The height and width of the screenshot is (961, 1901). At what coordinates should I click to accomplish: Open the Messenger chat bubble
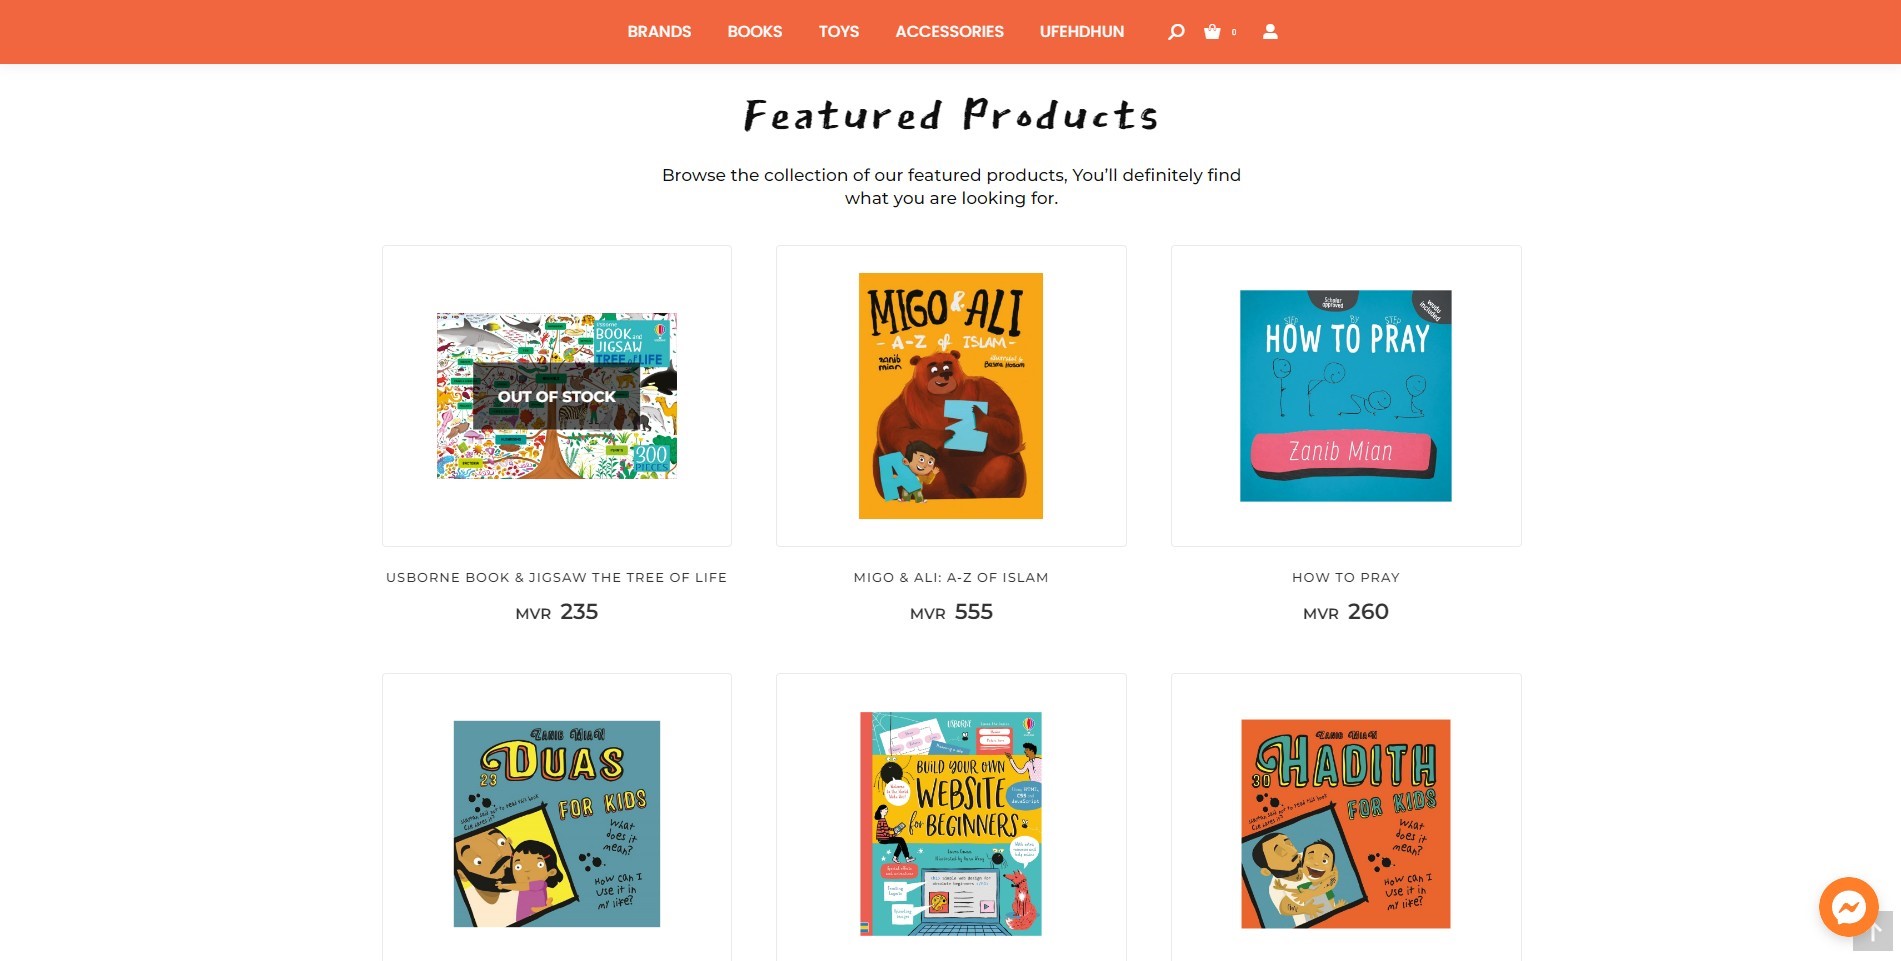coord(1848,907)
